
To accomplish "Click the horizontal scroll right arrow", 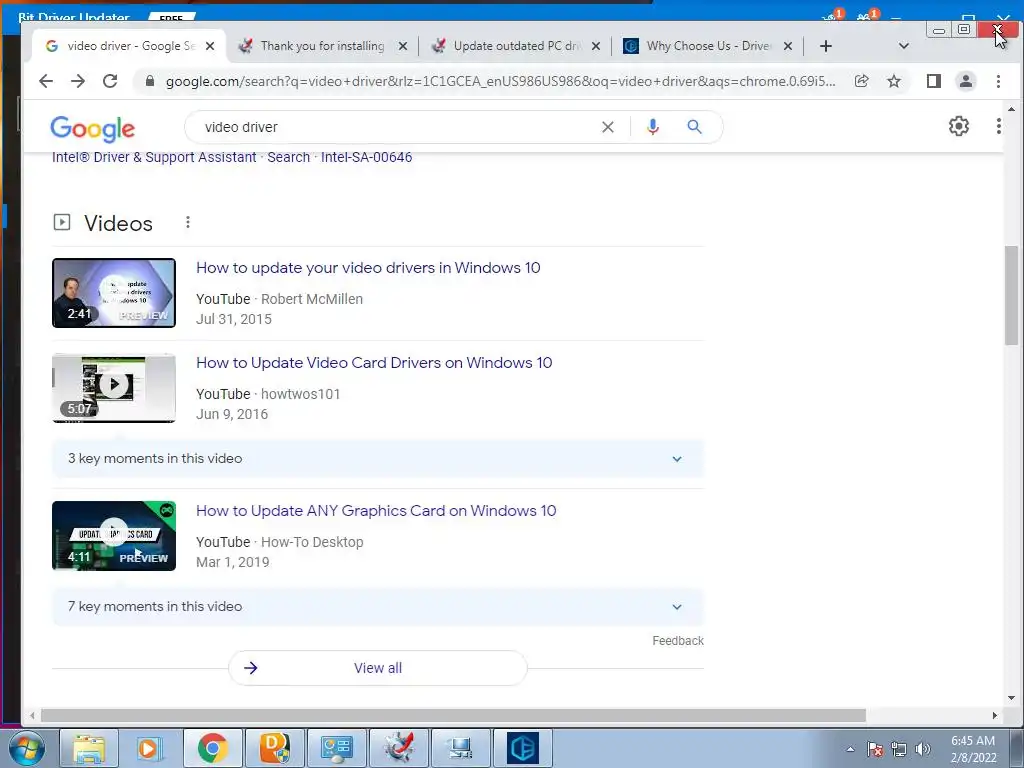I will [x=995, y=716].
